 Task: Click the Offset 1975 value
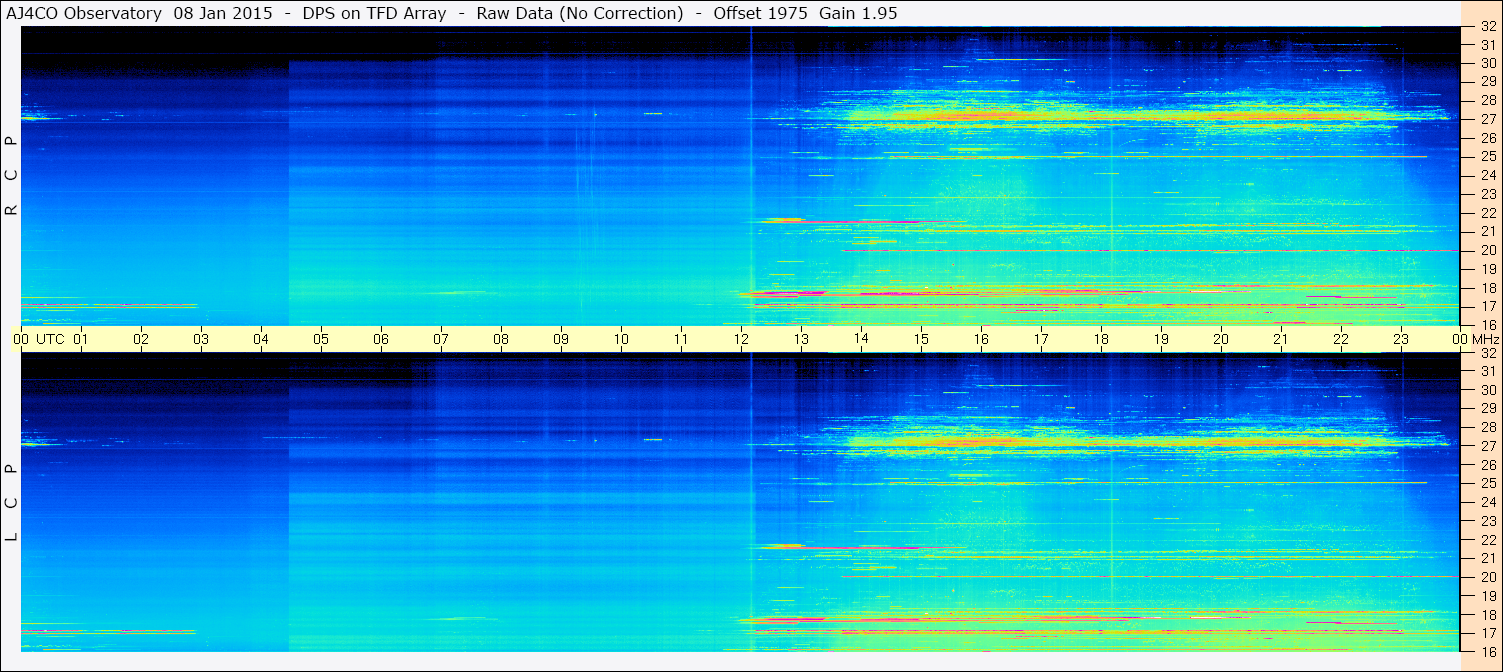(760, 14)
